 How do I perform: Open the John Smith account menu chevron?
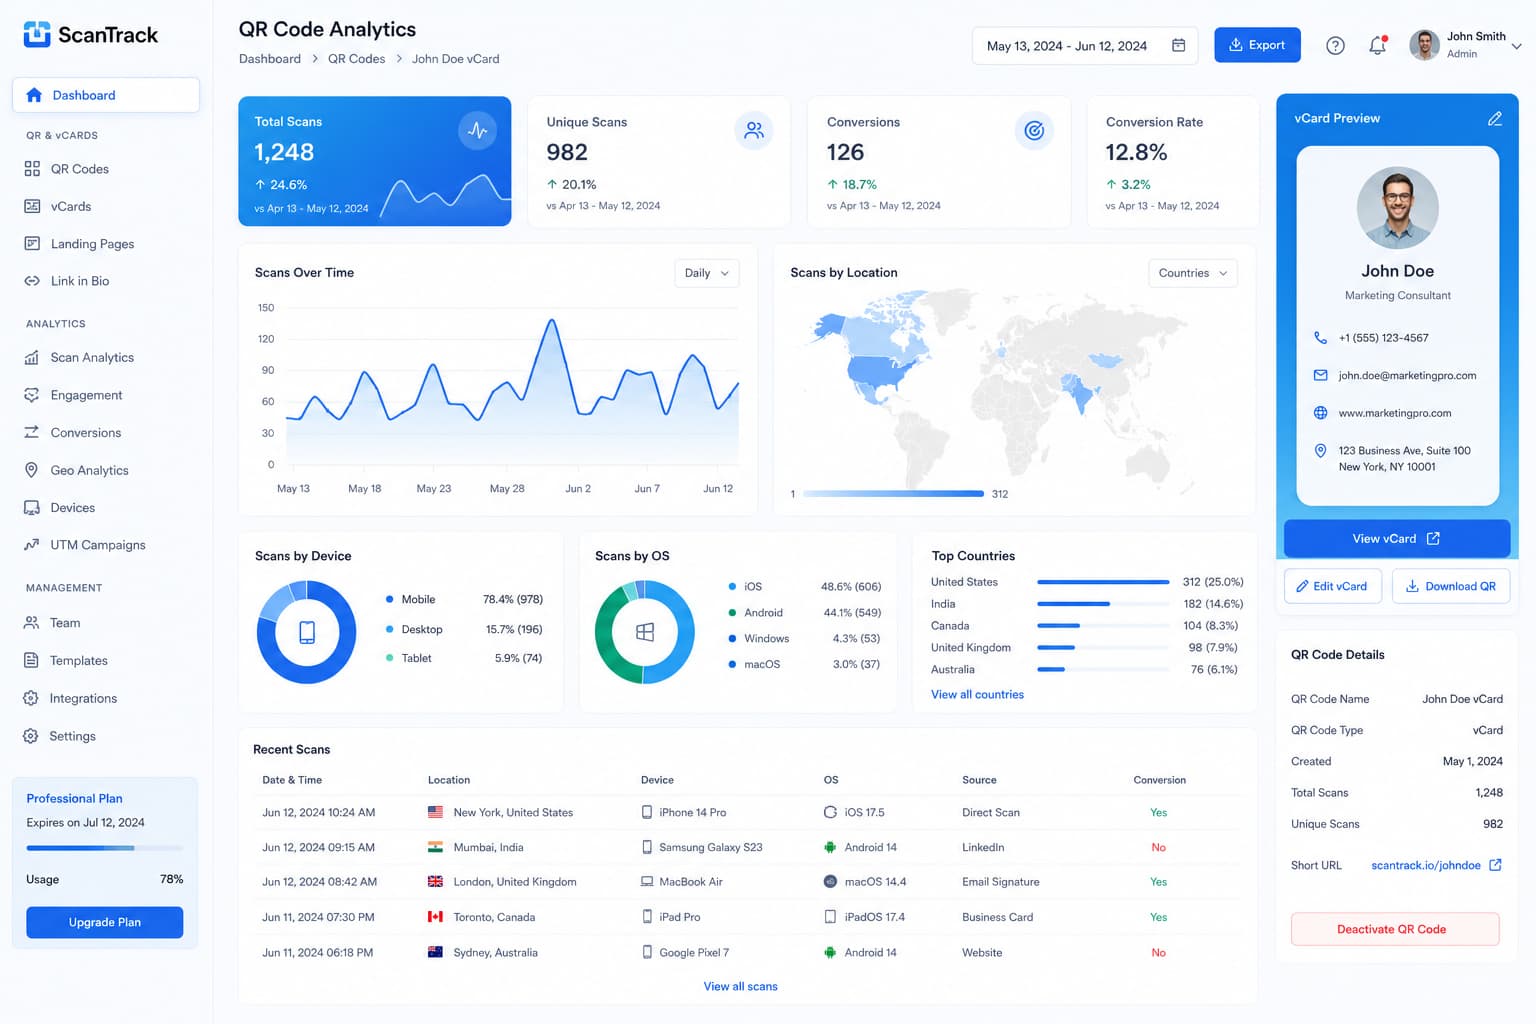1516,46
